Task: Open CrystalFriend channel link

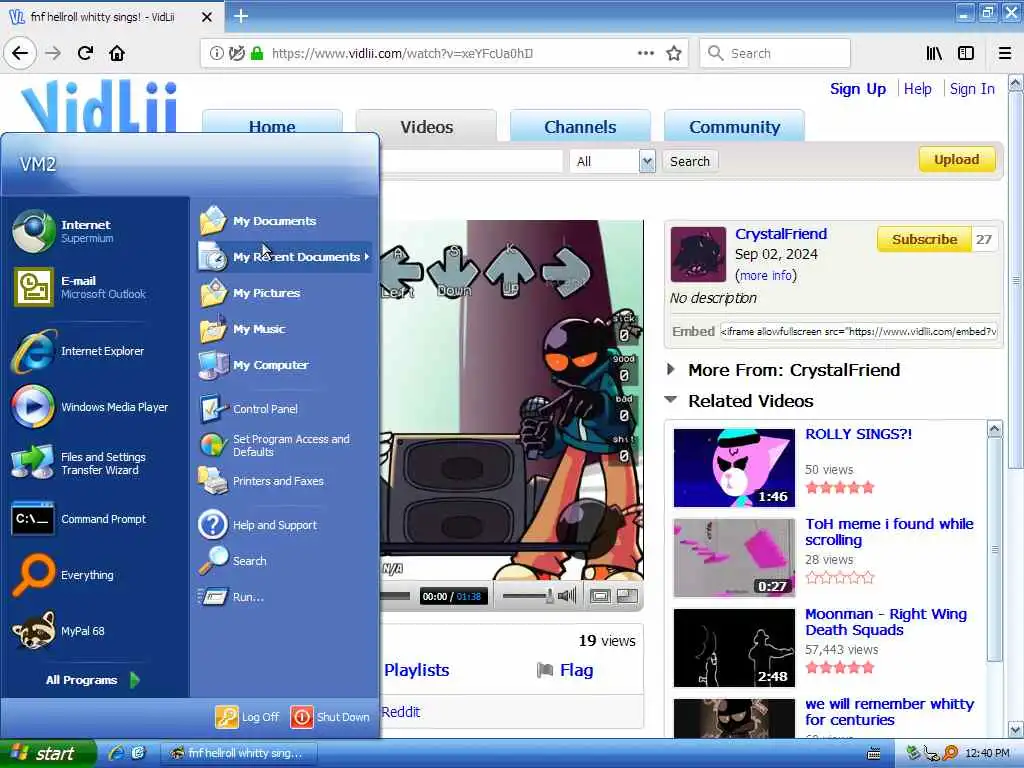Action: click(781, 234)
